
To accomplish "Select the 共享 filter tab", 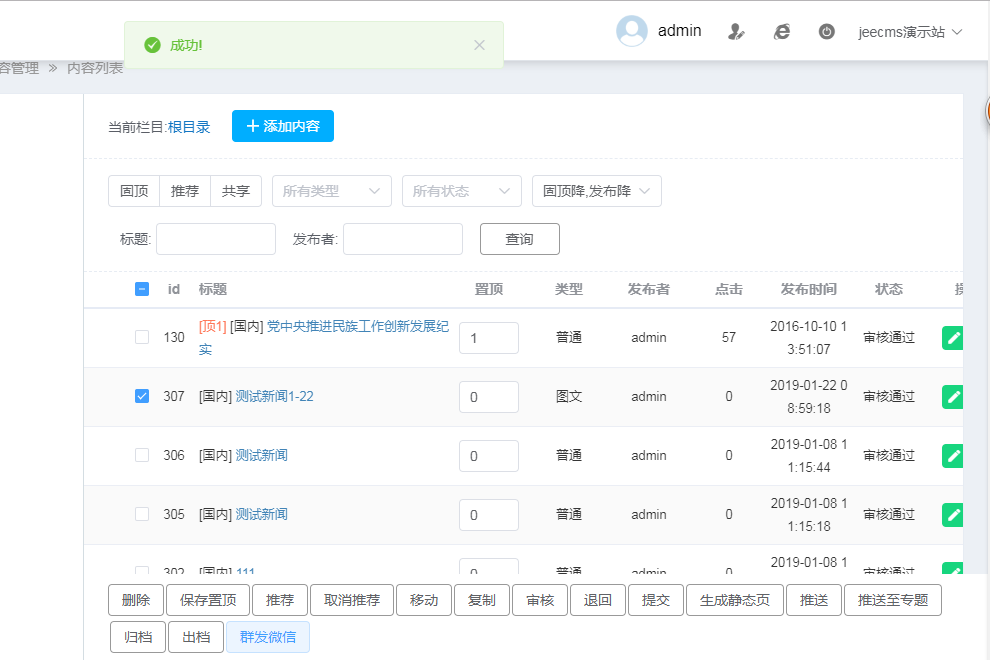I will point(236,191).
